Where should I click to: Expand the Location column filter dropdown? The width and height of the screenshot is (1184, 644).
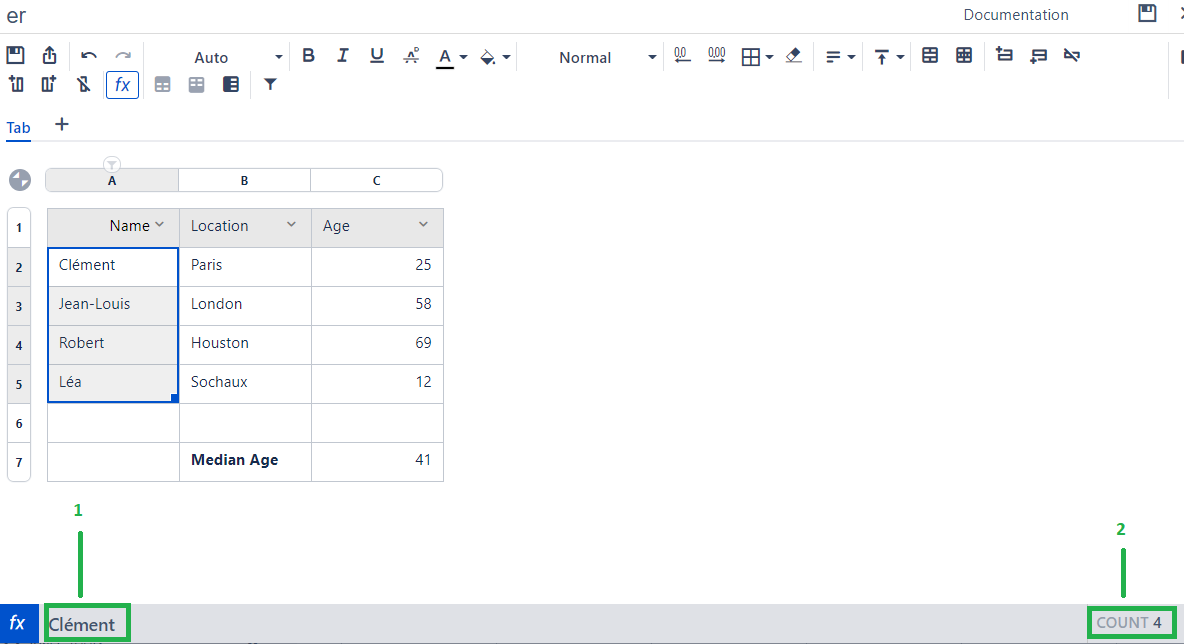pyautogui.click(x=292, y=225)
